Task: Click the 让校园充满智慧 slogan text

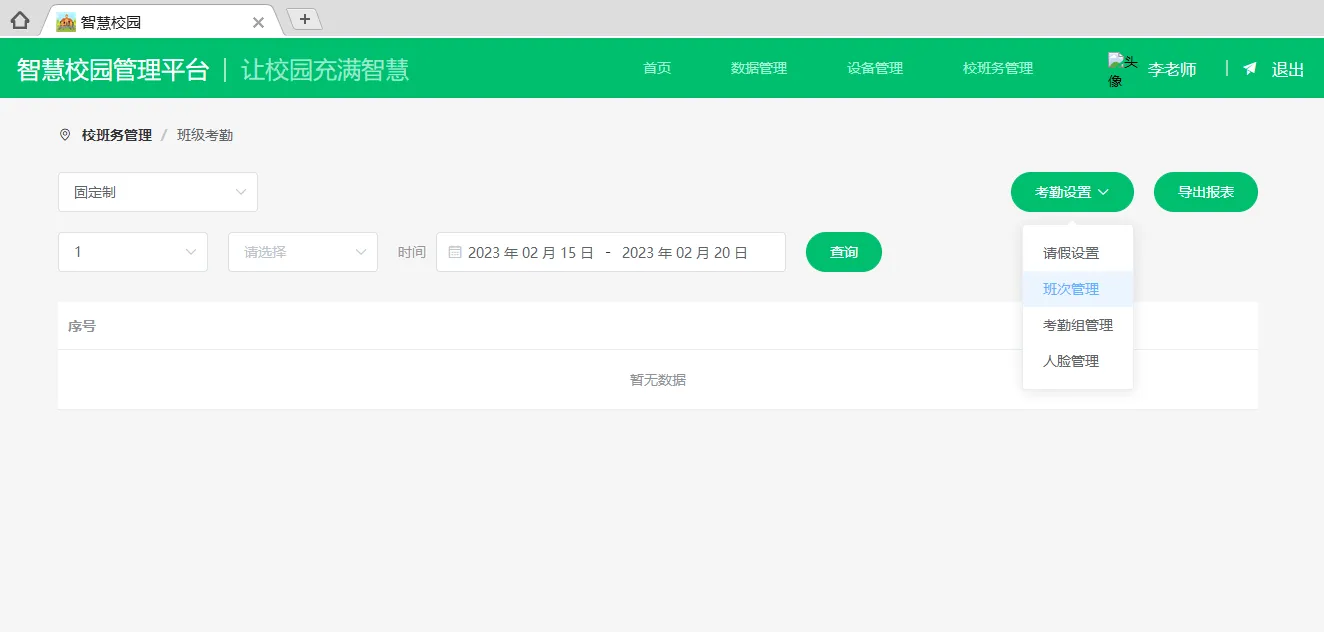Action: tap(325, 69)
